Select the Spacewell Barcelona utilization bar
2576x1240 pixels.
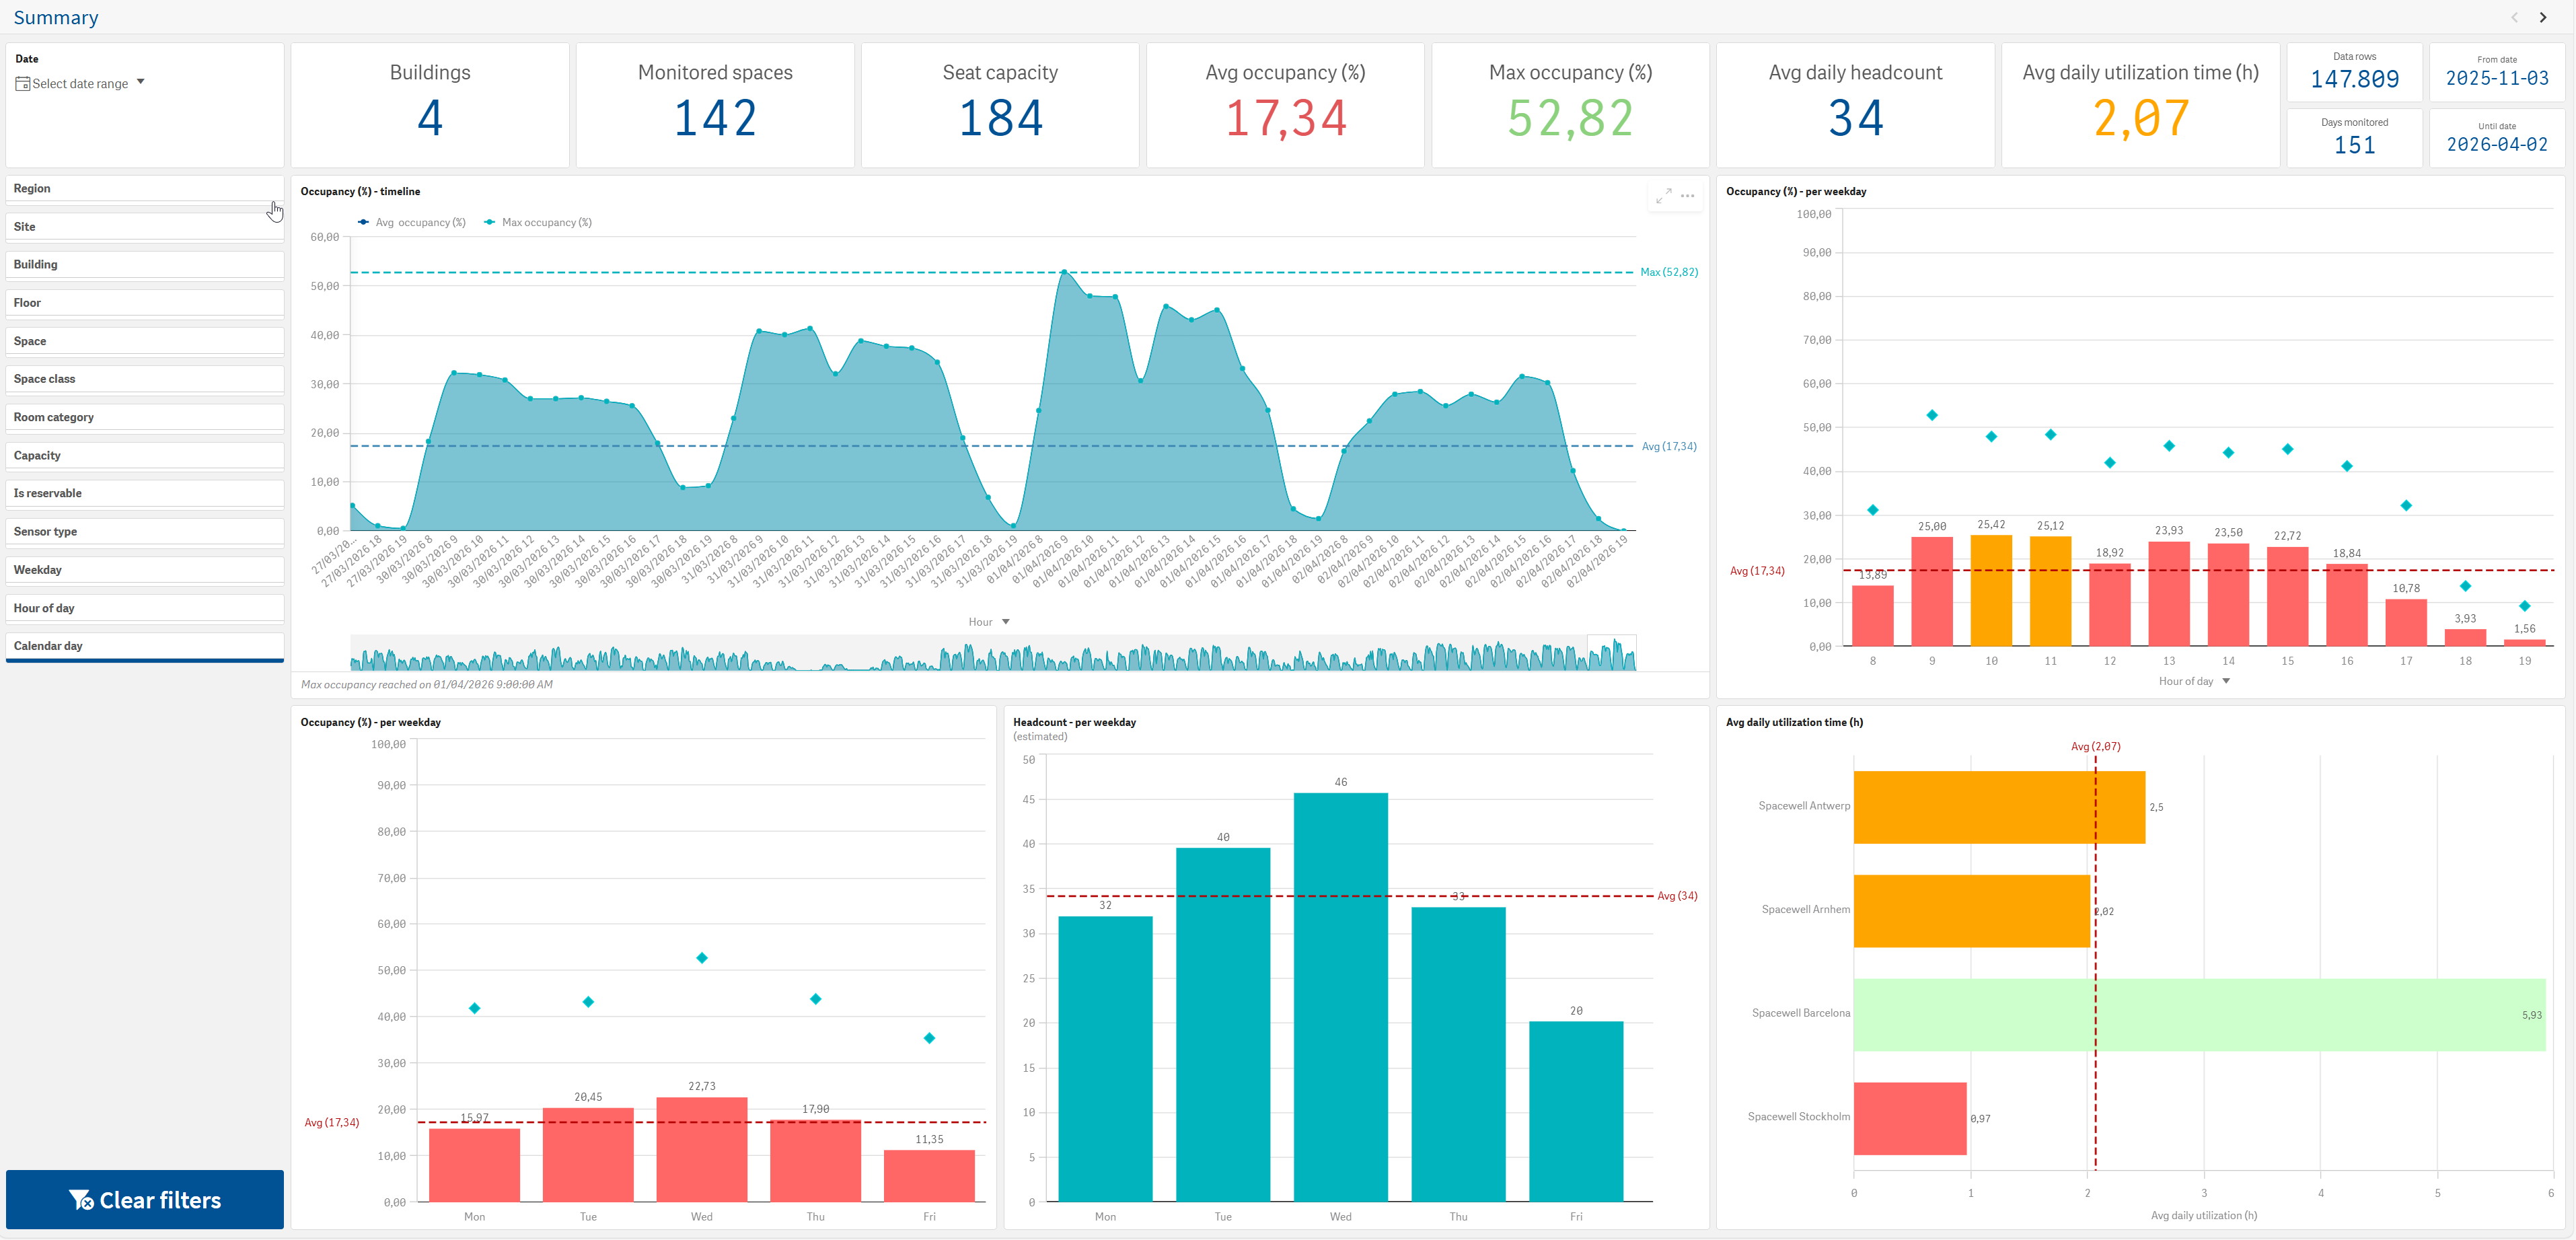[2199, 1014]
